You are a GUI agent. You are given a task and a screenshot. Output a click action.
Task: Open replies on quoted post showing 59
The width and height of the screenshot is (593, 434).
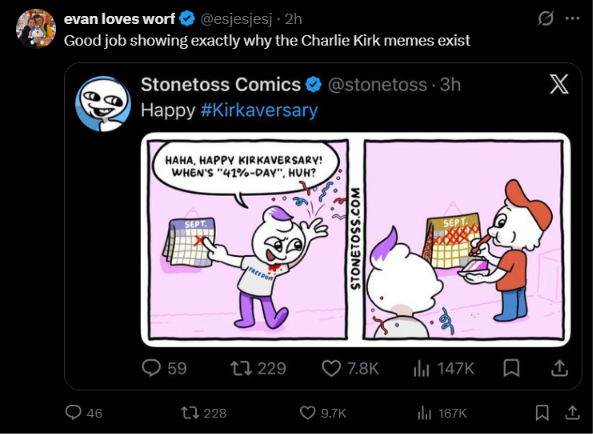[165, 368]
